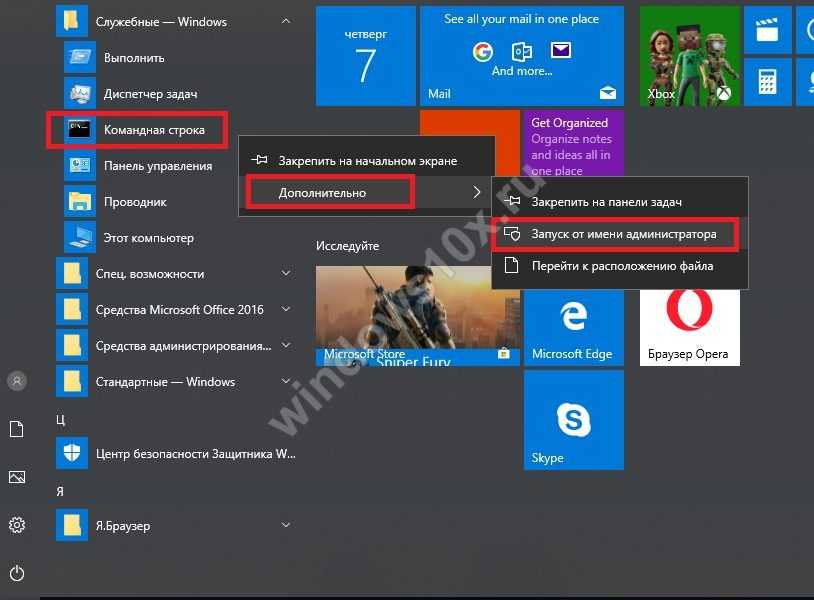Open the Movies & TV clapperboard tile
This screenshot has width=814, height=600.
click(767, 30)
